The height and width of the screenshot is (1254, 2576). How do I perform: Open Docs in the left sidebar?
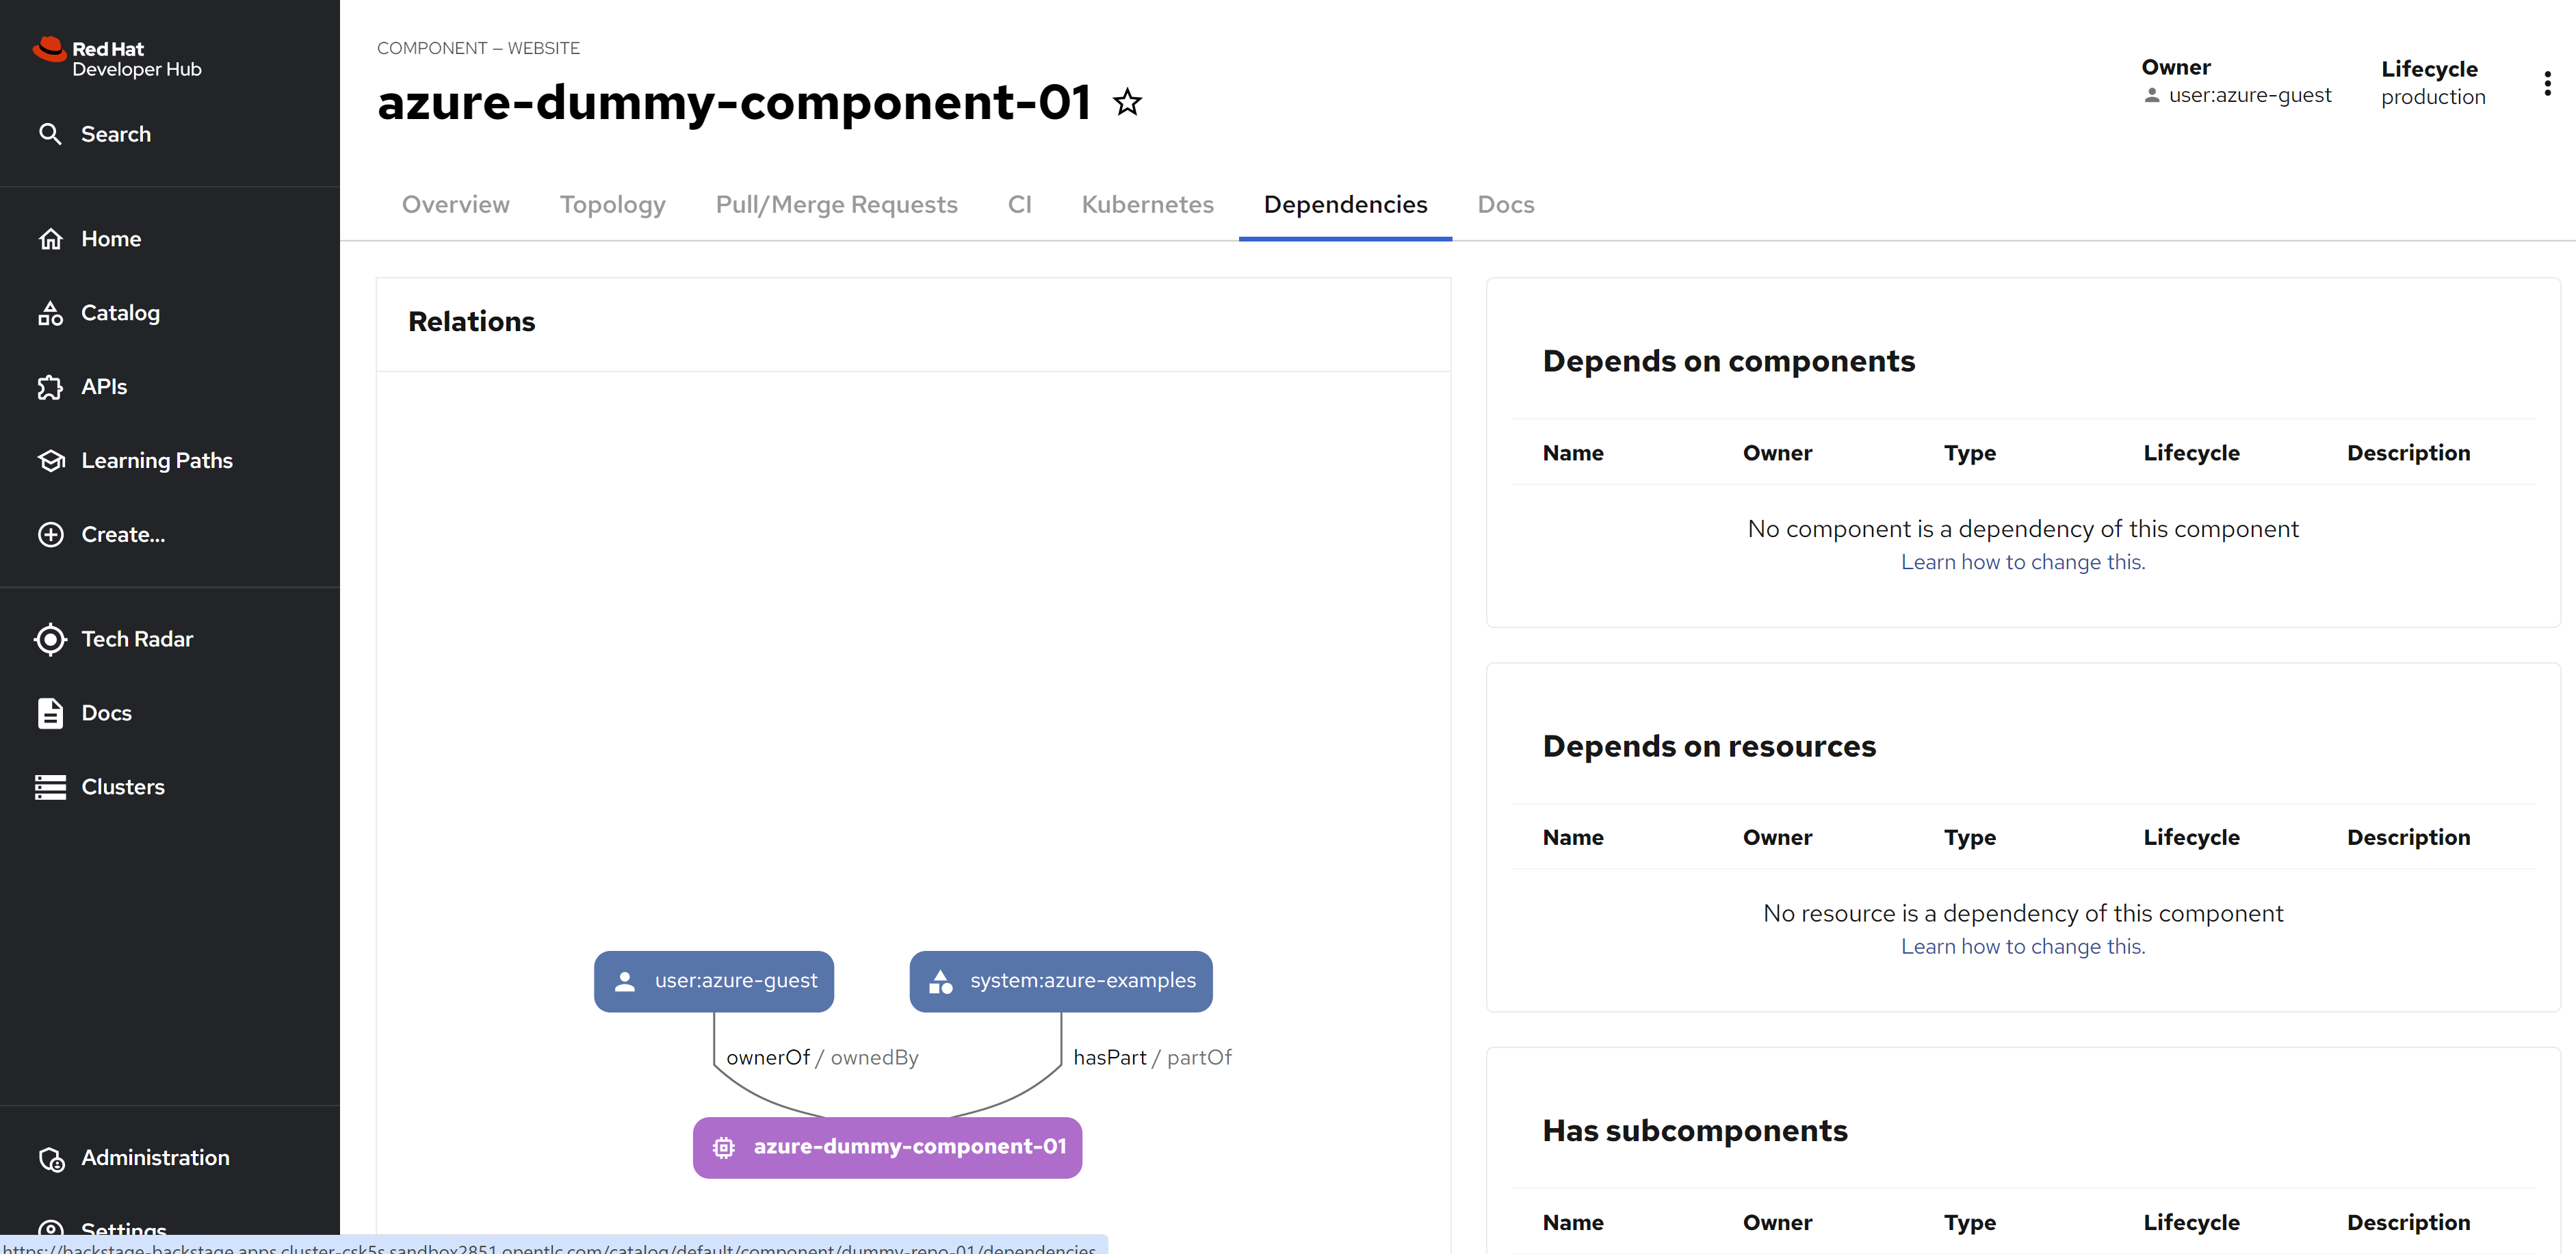pyautogui.click(x=106, y=713)
